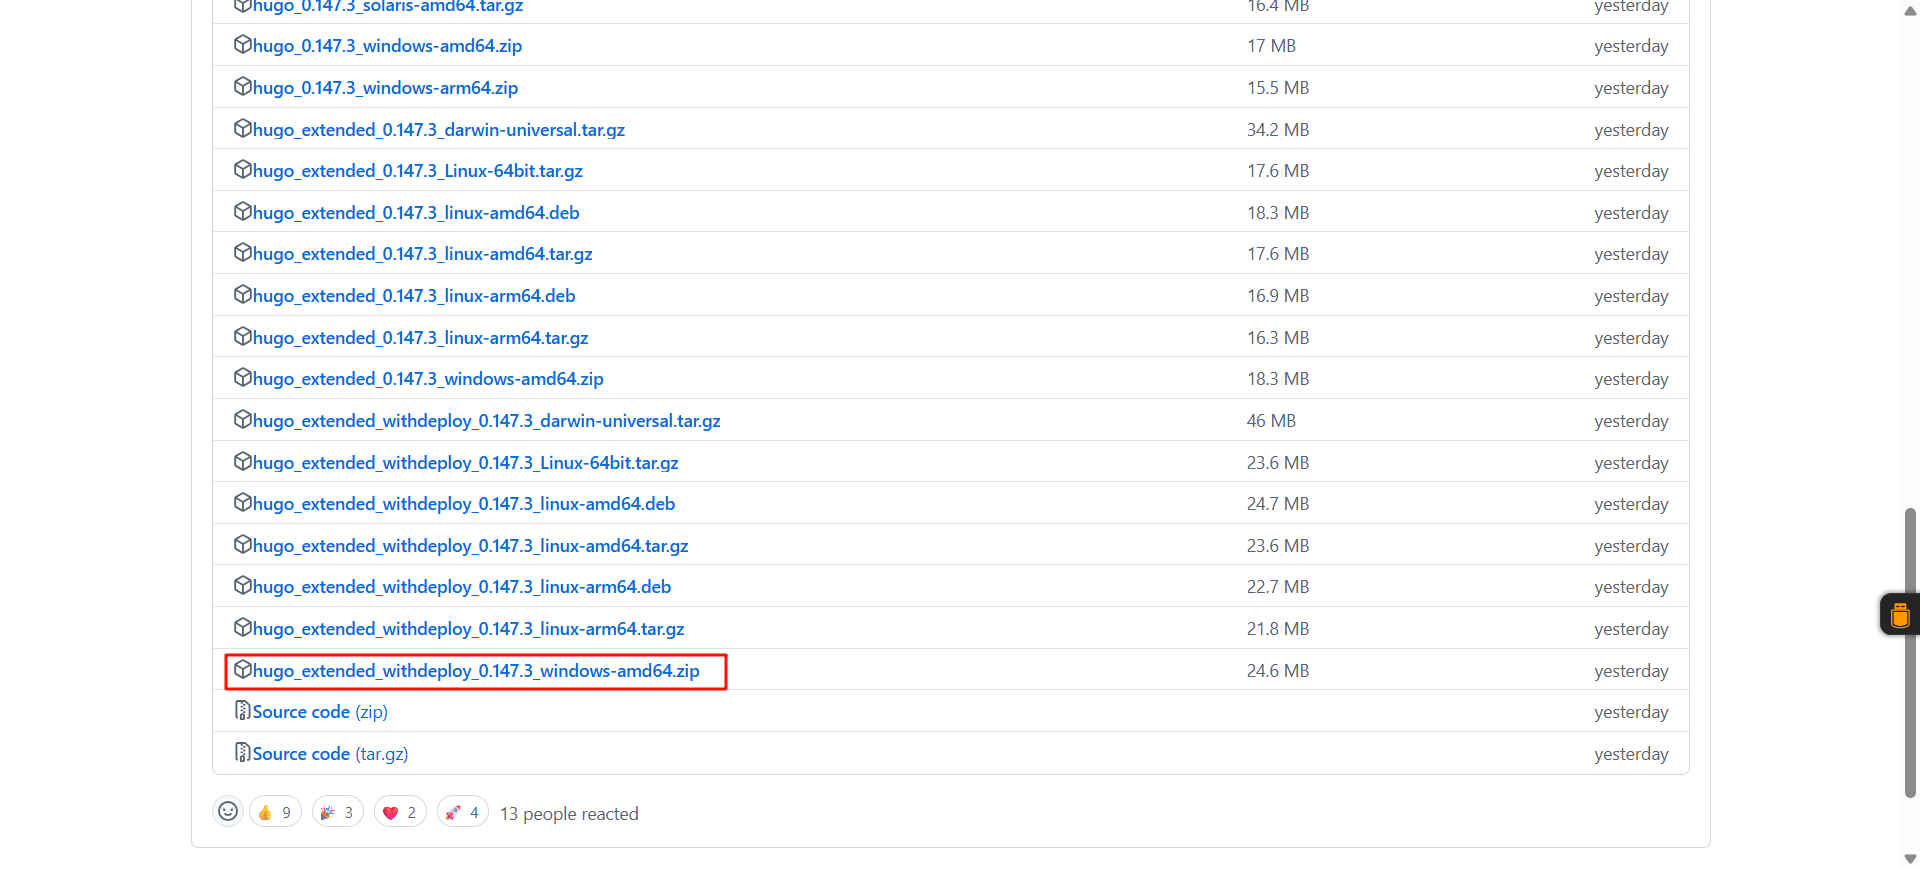Click yesterday timestamp of Source code (tar.gz)
The width and height of the screenshot is (1920, 869).
1631,754
